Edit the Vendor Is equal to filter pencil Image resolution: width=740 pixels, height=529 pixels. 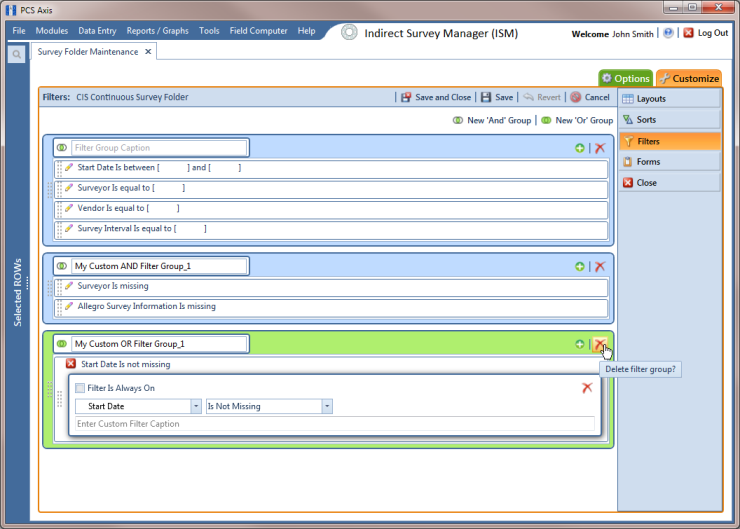(69, 208)
